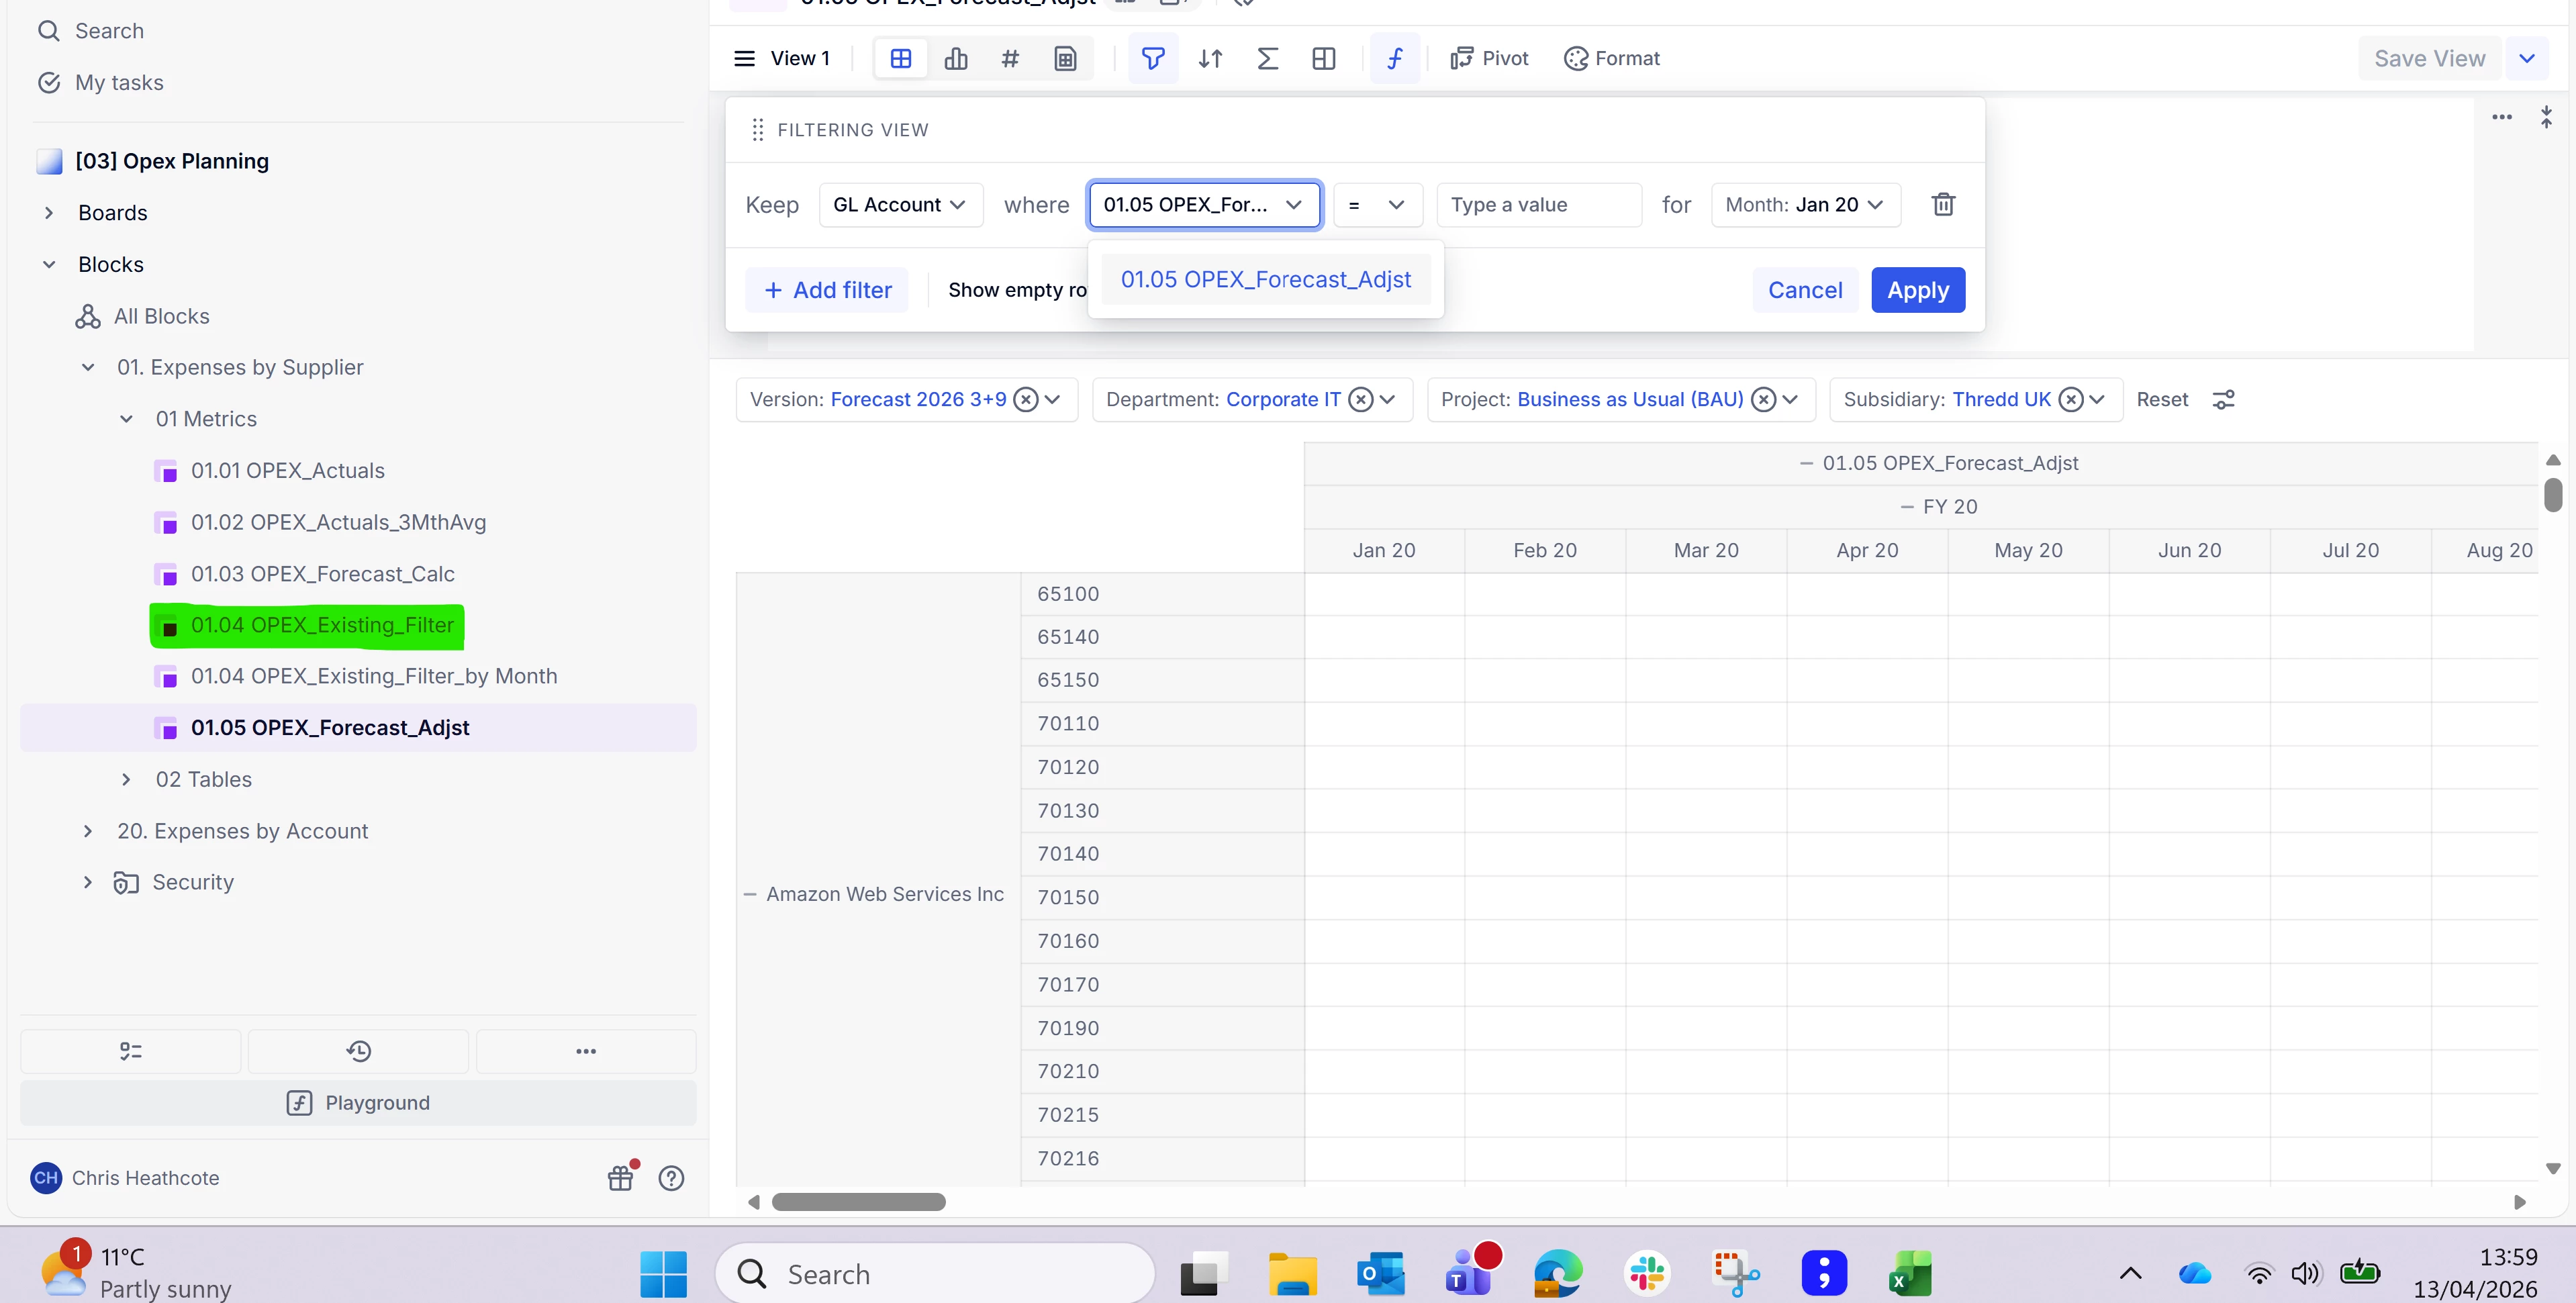The width and height of the screenshot is (2576, 1303).
Task: Clear the Subsidiary Thredd UK filter
Action: pos(2071,400)
